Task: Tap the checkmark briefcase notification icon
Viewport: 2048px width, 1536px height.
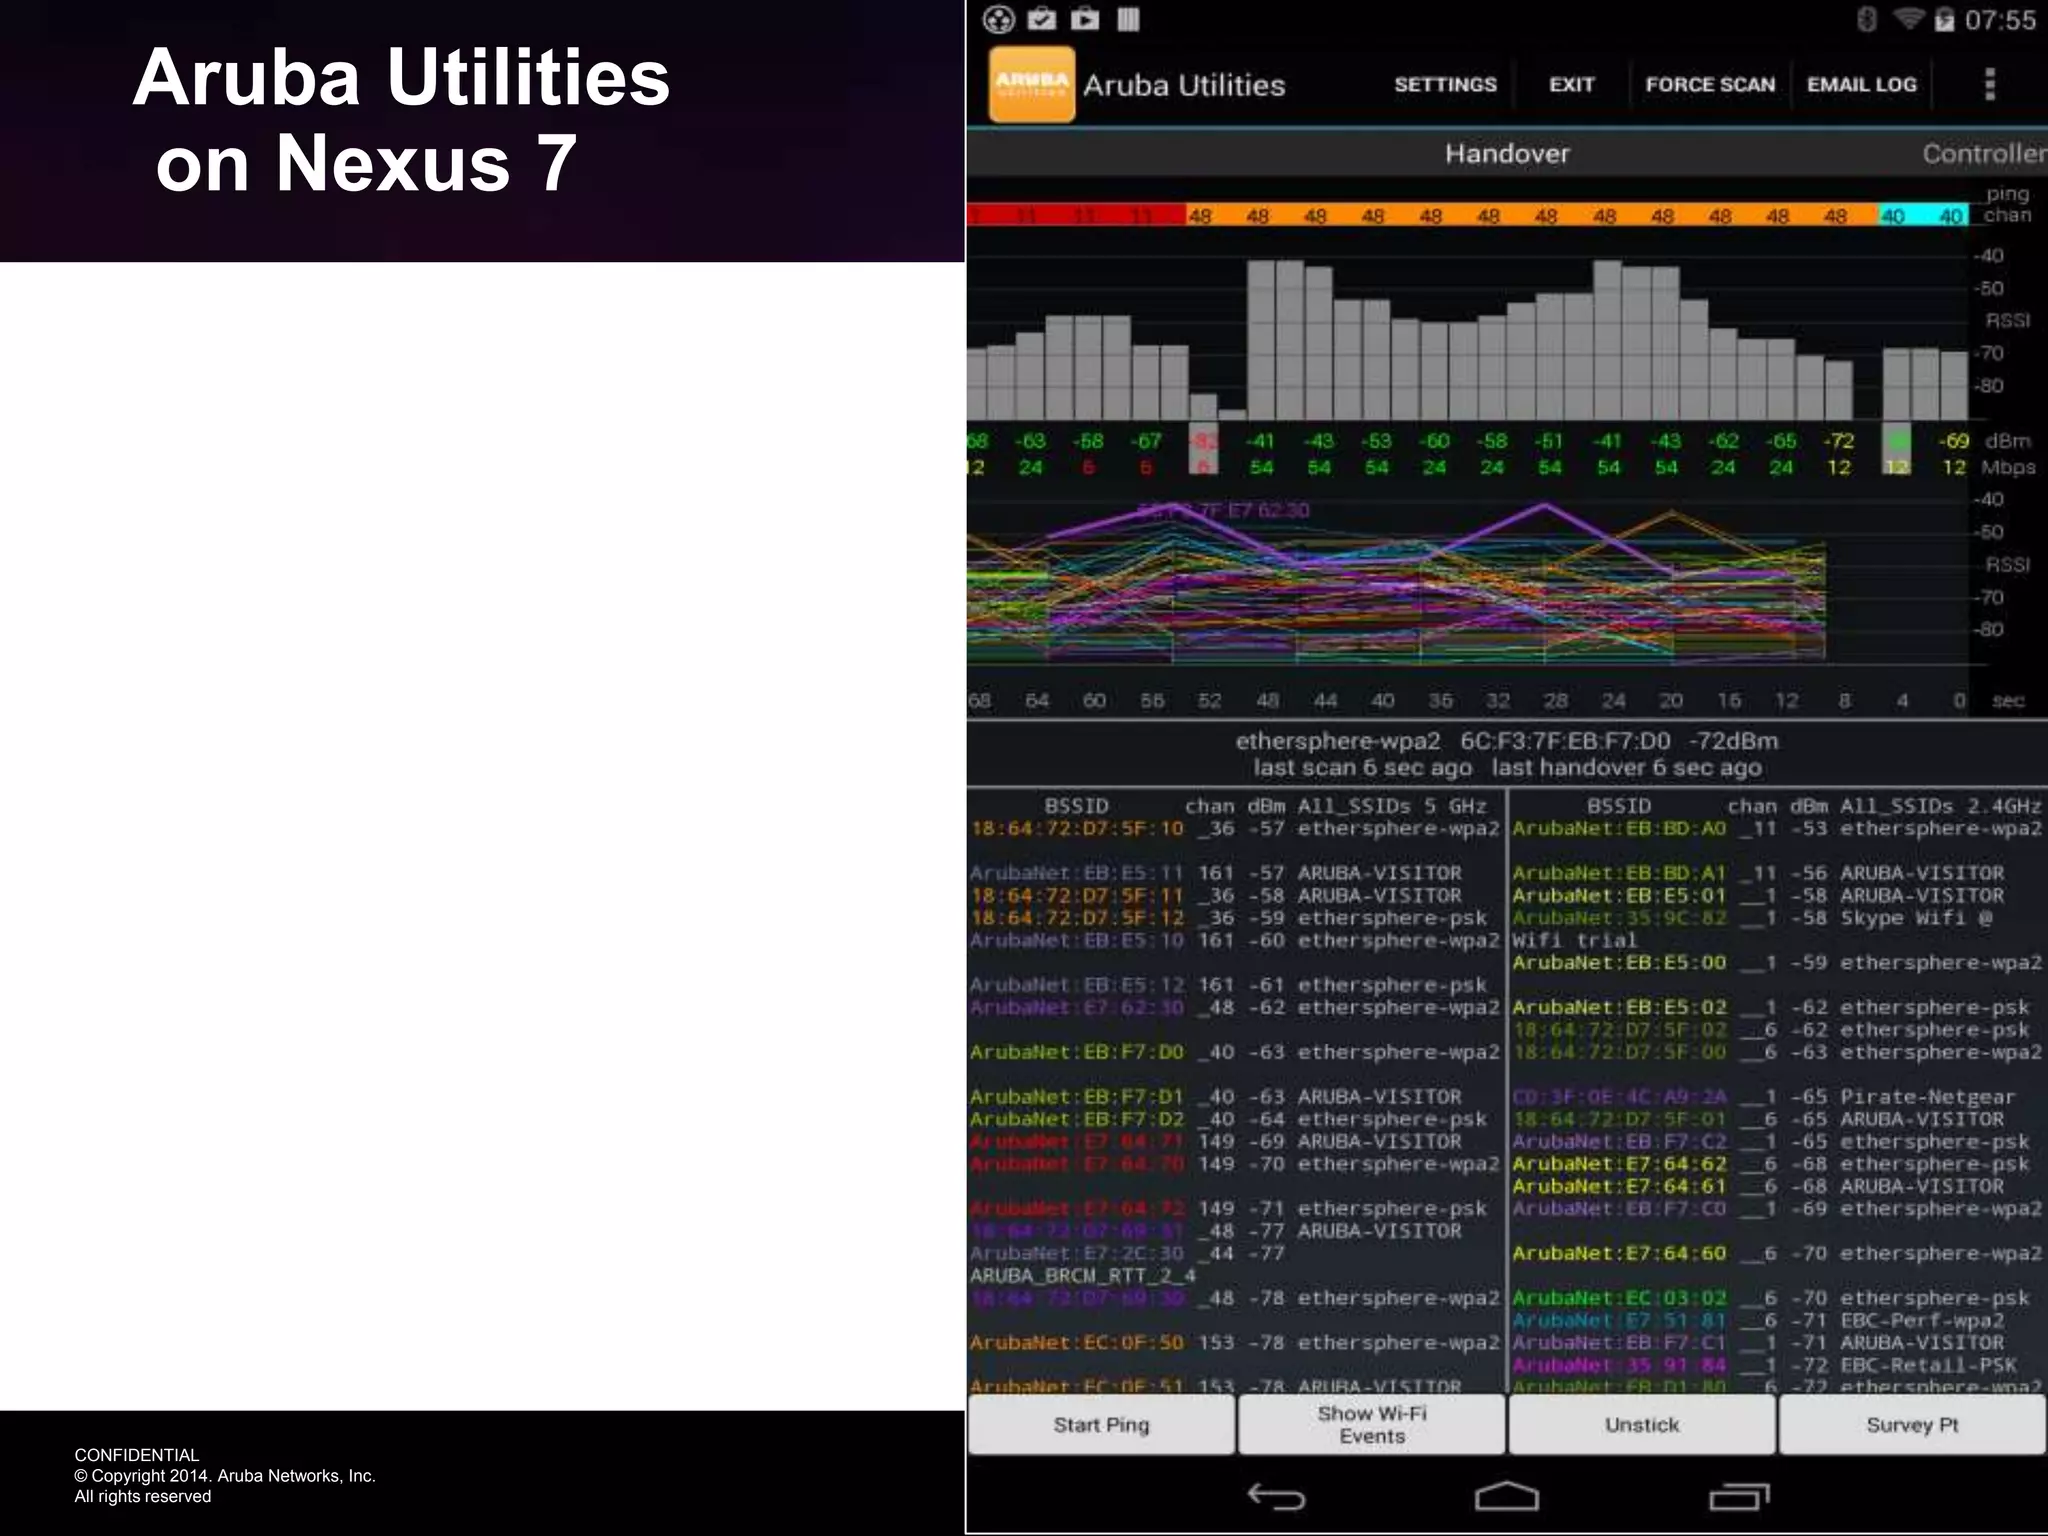Action: (1042, 19)
